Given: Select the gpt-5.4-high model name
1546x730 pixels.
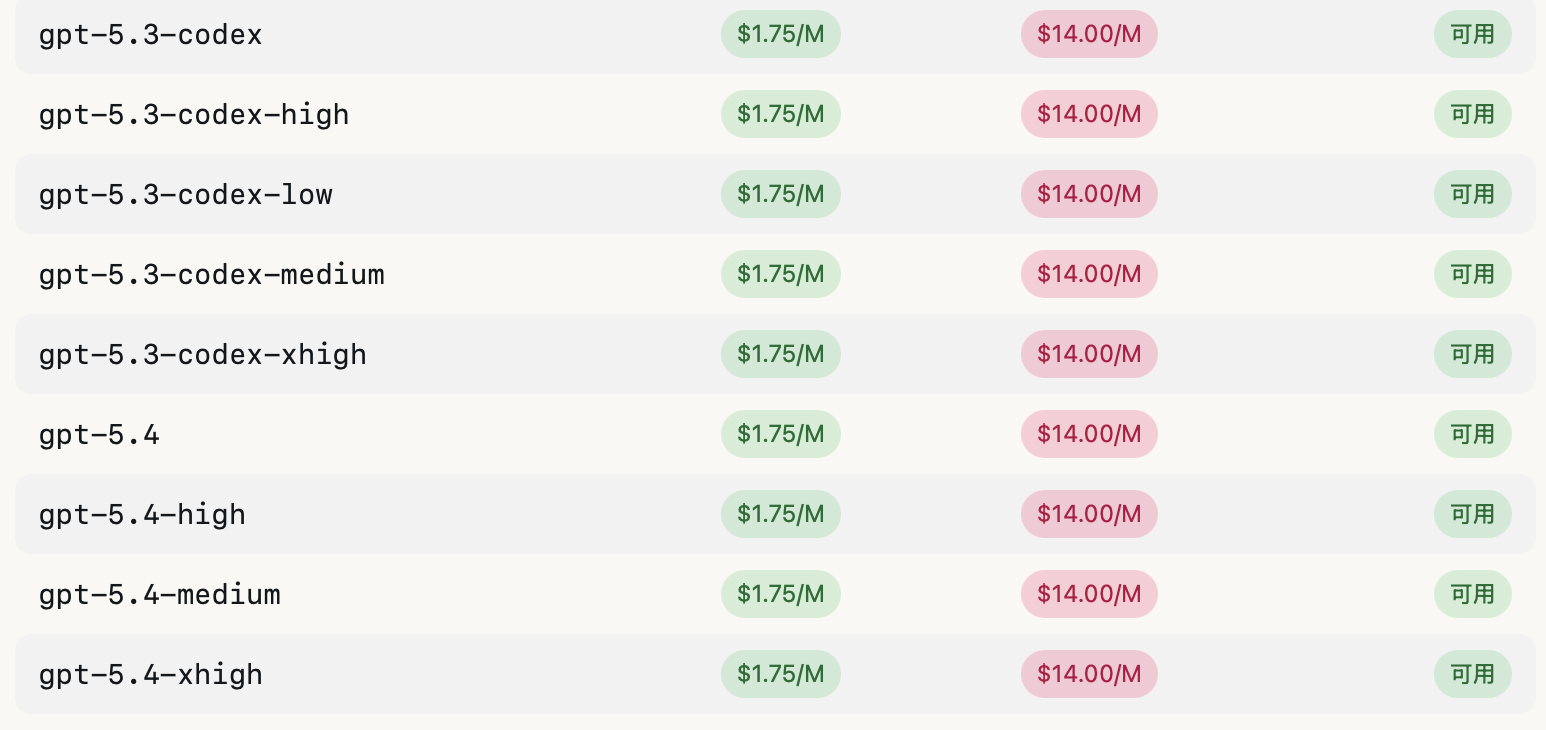Looking at the screenshot, I should (142, 514).
